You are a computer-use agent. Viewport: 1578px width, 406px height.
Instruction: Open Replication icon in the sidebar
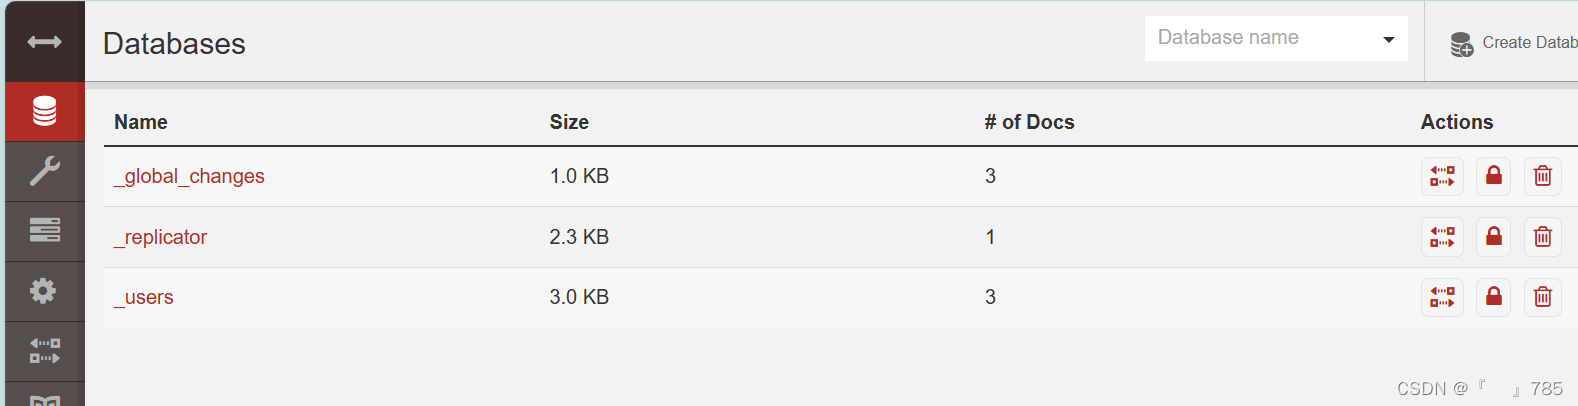point(44,351)
